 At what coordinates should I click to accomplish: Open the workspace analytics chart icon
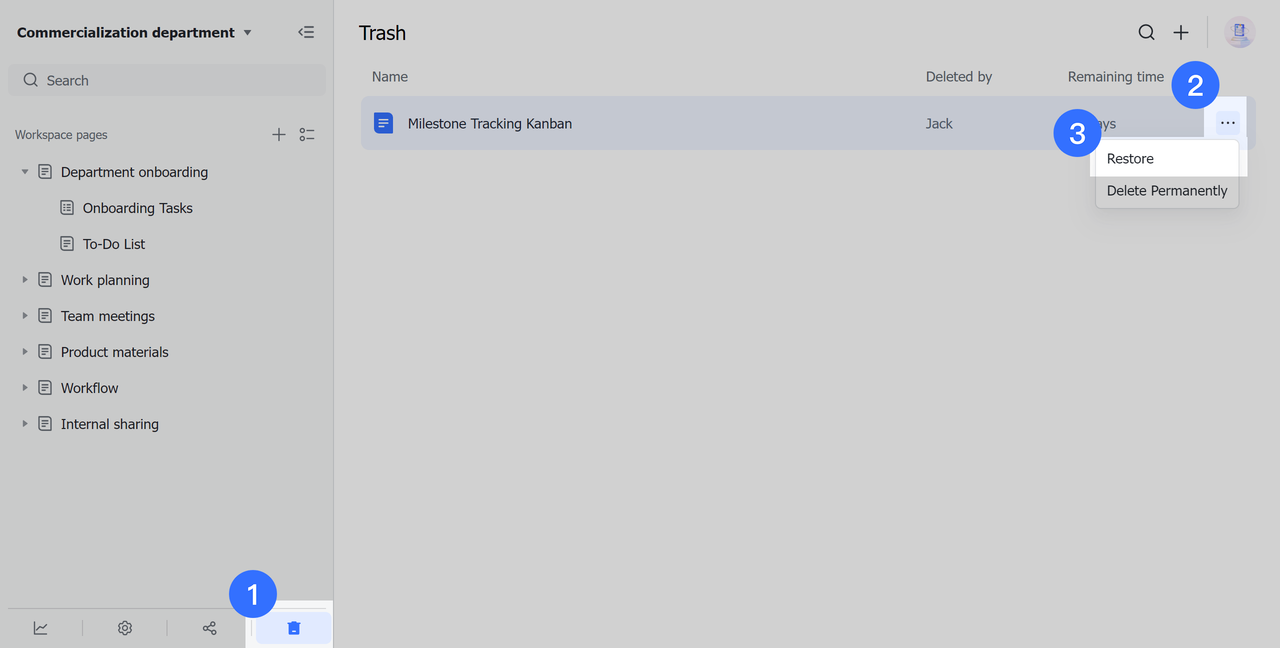41,628
